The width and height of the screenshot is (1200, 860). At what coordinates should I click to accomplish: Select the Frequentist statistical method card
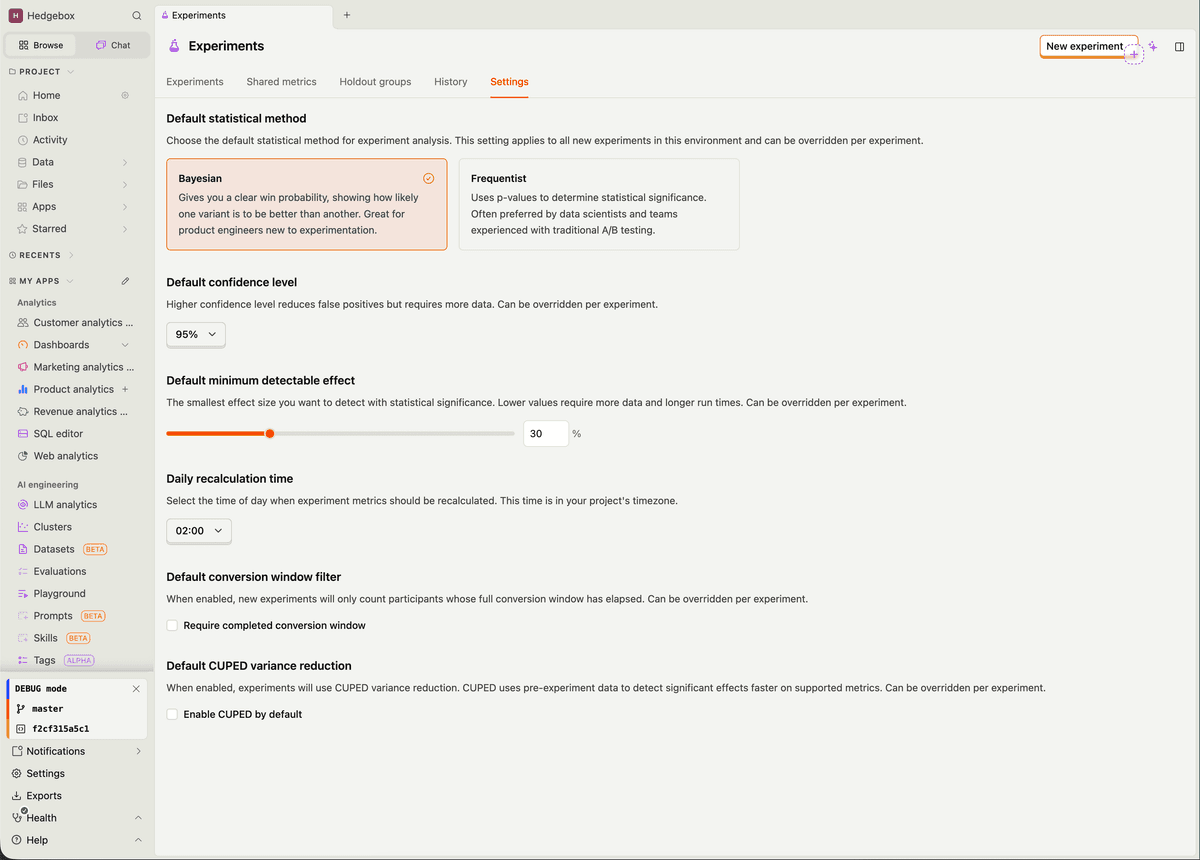(599, 204)
